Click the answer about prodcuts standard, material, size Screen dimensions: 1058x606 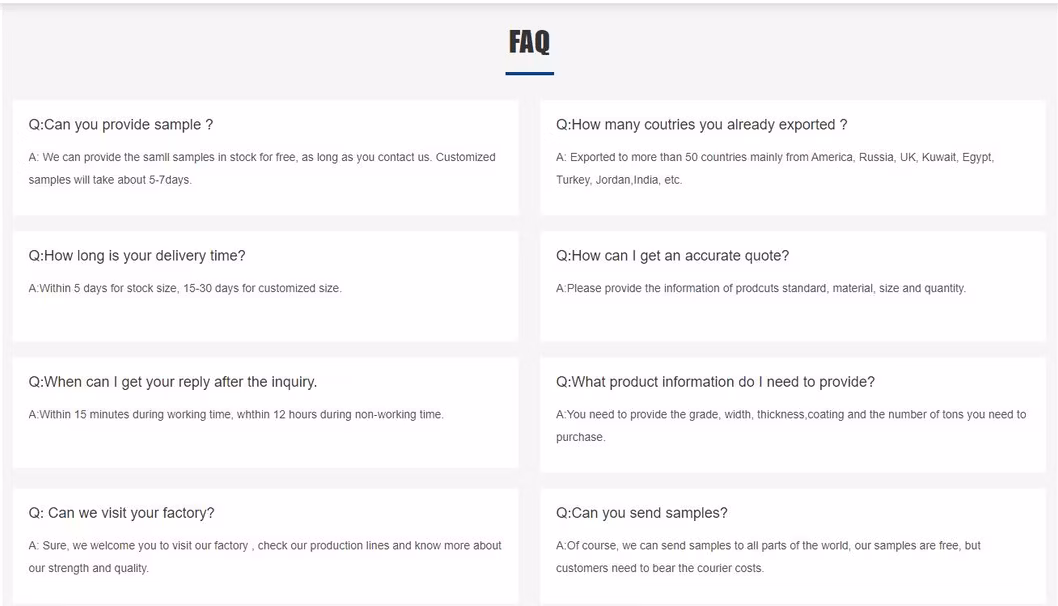click(x=761, y=288)
